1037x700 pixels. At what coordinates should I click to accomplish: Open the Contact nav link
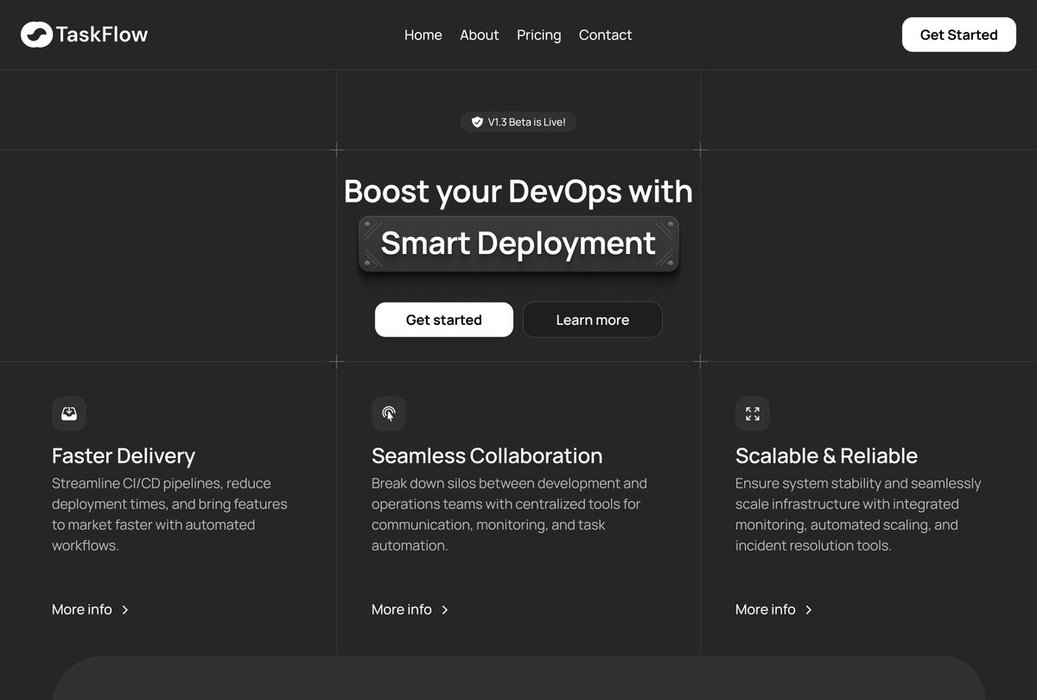[605, 35]
